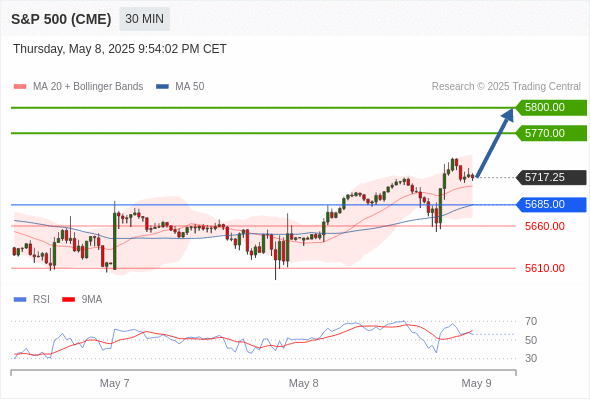
Task: Click the MA 20 + Bollinger Bands label
Action: point(88,87)
